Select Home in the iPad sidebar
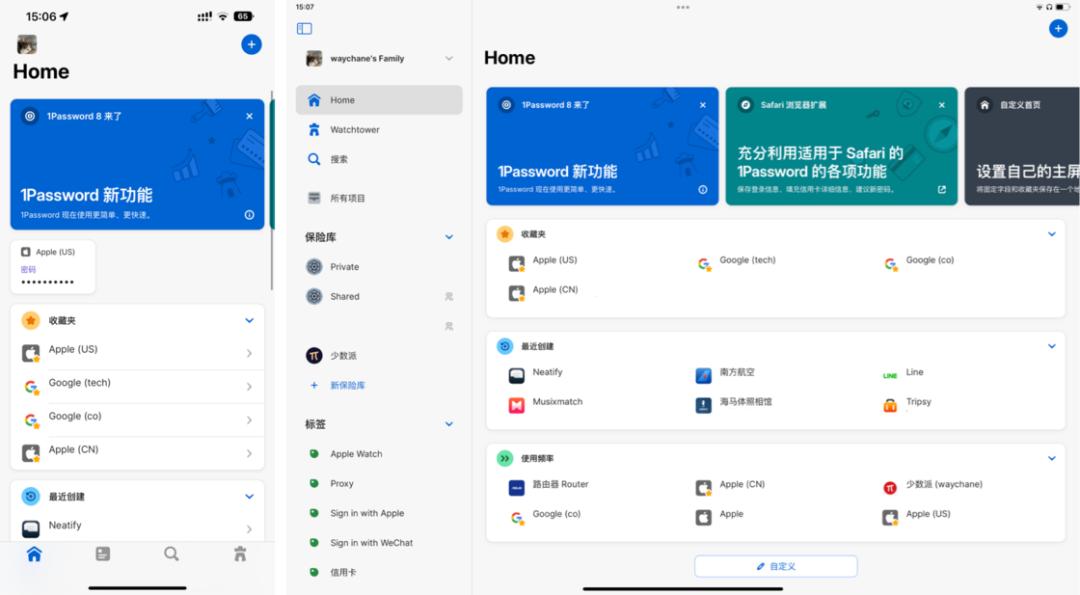Viewport: 1080px width, 595px height. [379, 100]
